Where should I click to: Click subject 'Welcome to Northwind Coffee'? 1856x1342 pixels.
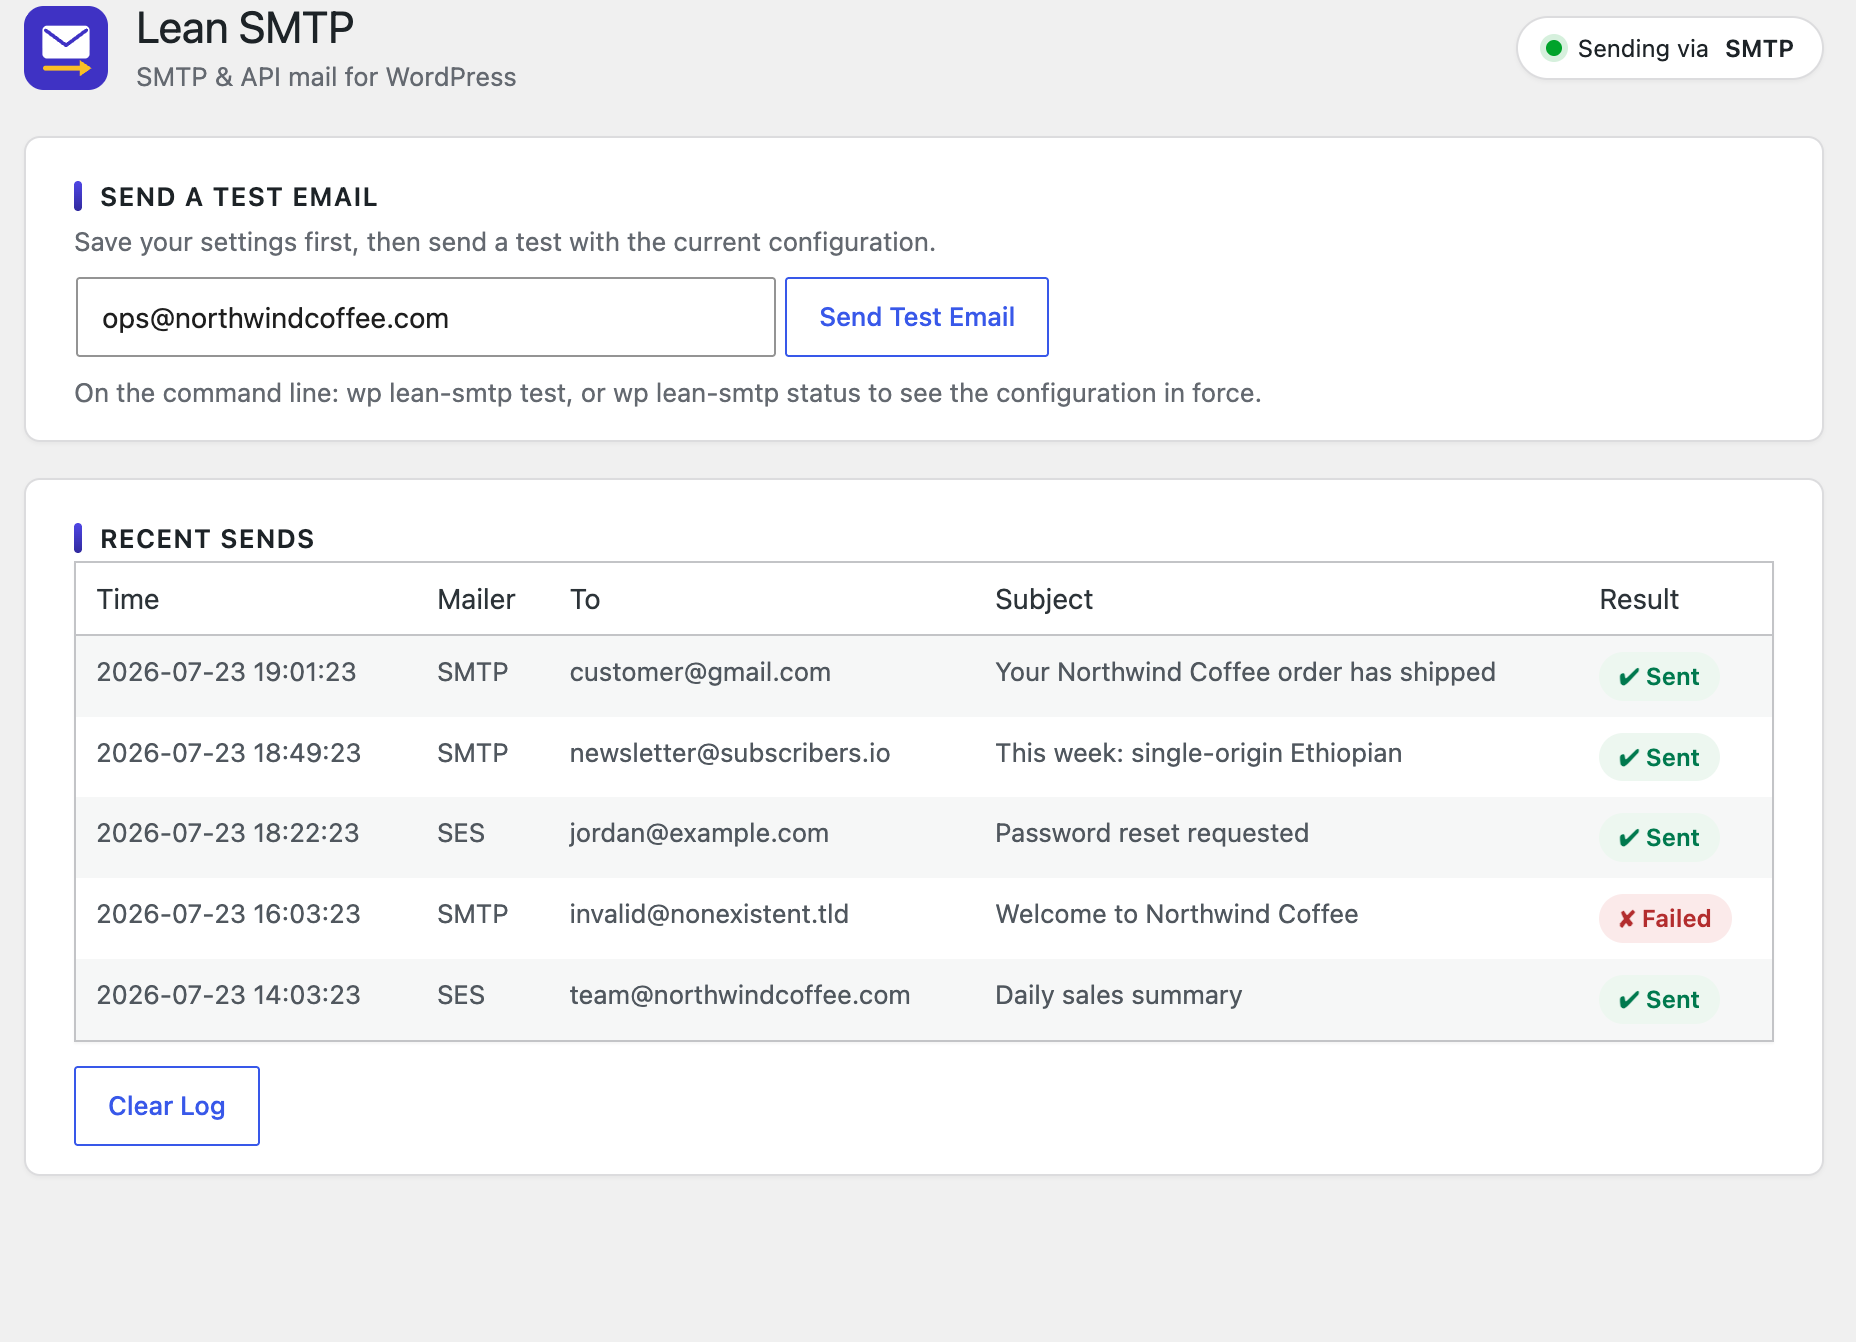coord(1177,914)
